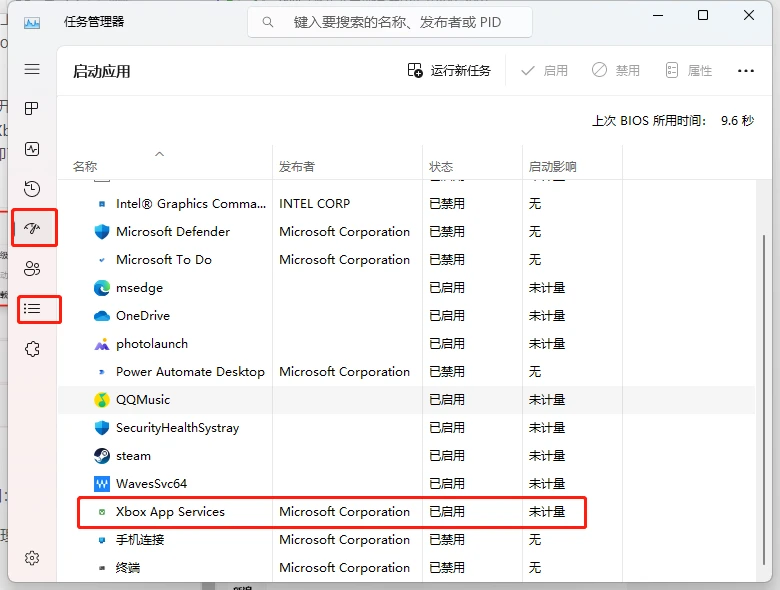The image size is (780, 590).
Task: Select the 手机连接 row name
Action: click(x=140, y=540)
